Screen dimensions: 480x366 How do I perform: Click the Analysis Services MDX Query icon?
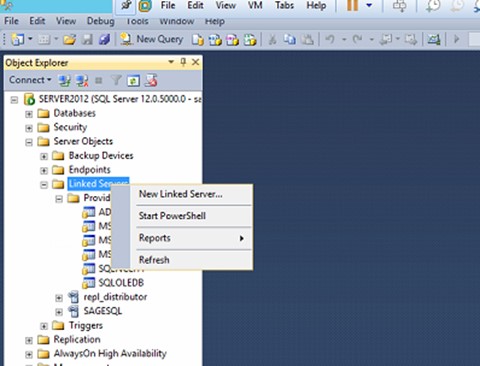pyautogui.click(x=215, y=40)
